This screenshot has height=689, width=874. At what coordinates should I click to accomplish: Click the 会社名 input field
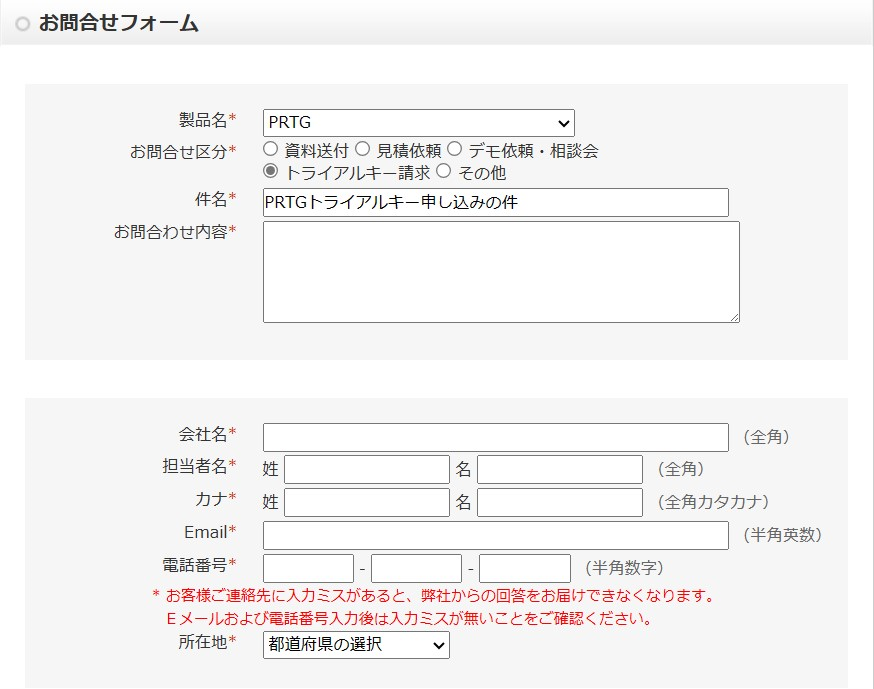click(496, 437)
